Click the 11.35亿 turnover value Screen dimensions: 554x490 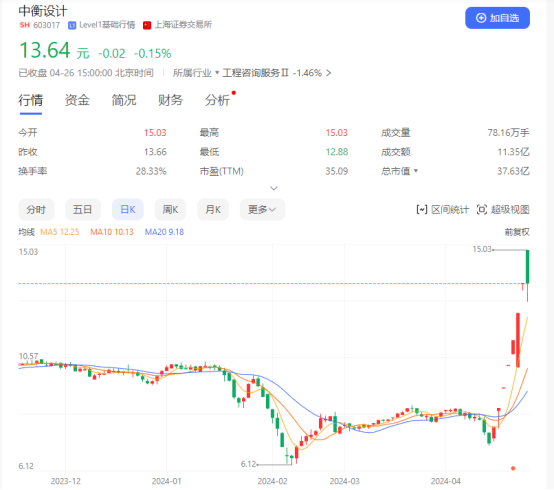pyautogui.click(x=513, y=152)
